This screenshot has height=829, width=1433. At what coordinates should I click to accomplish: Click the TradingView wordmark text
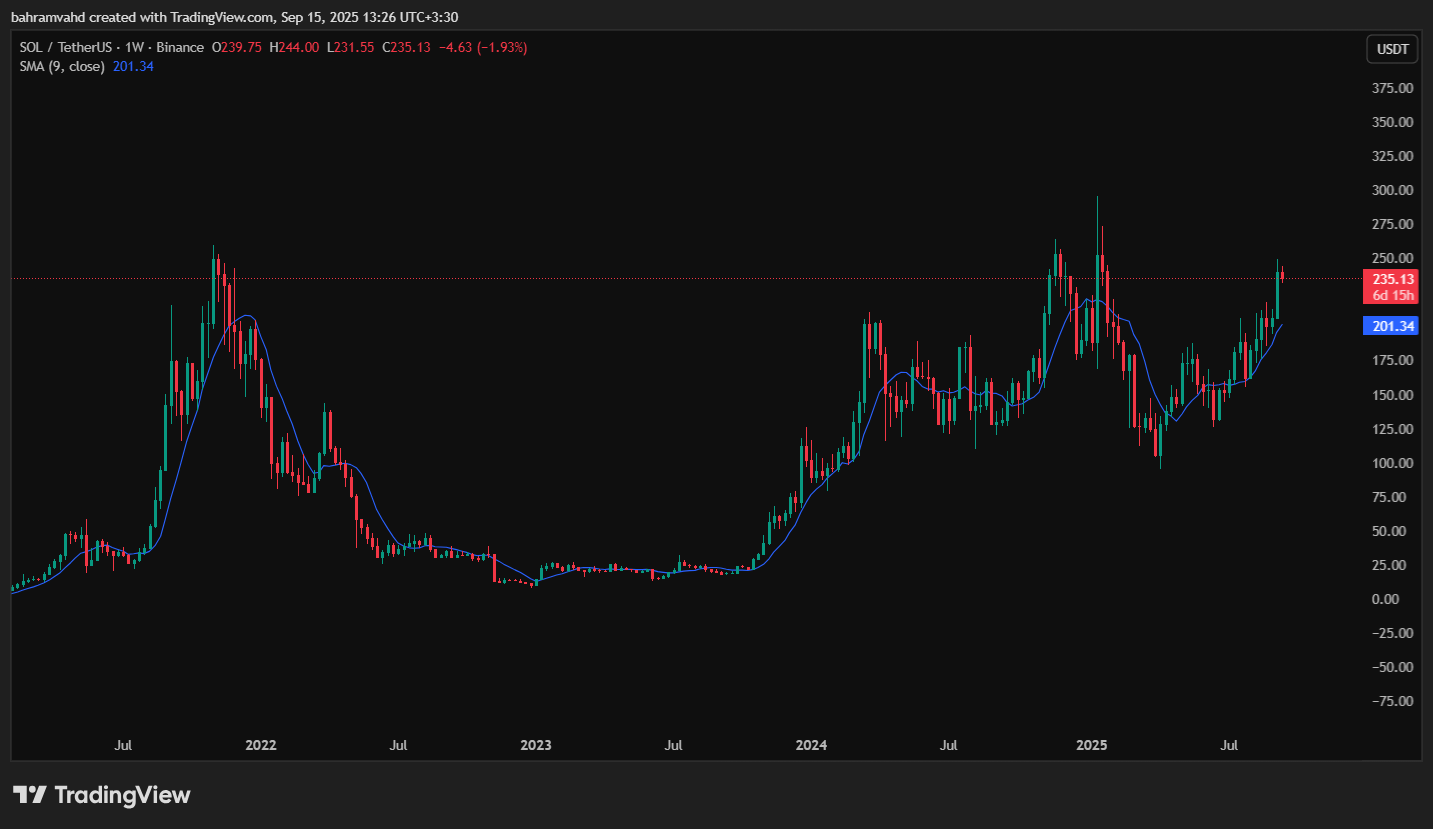(122, 795)
